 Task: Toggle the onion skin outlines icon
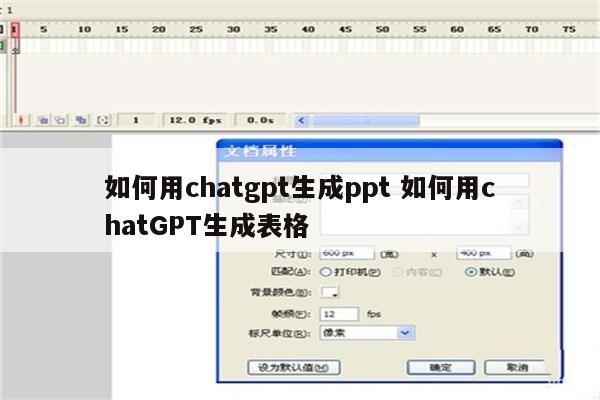pyautogui.click(x=60, y=120)
